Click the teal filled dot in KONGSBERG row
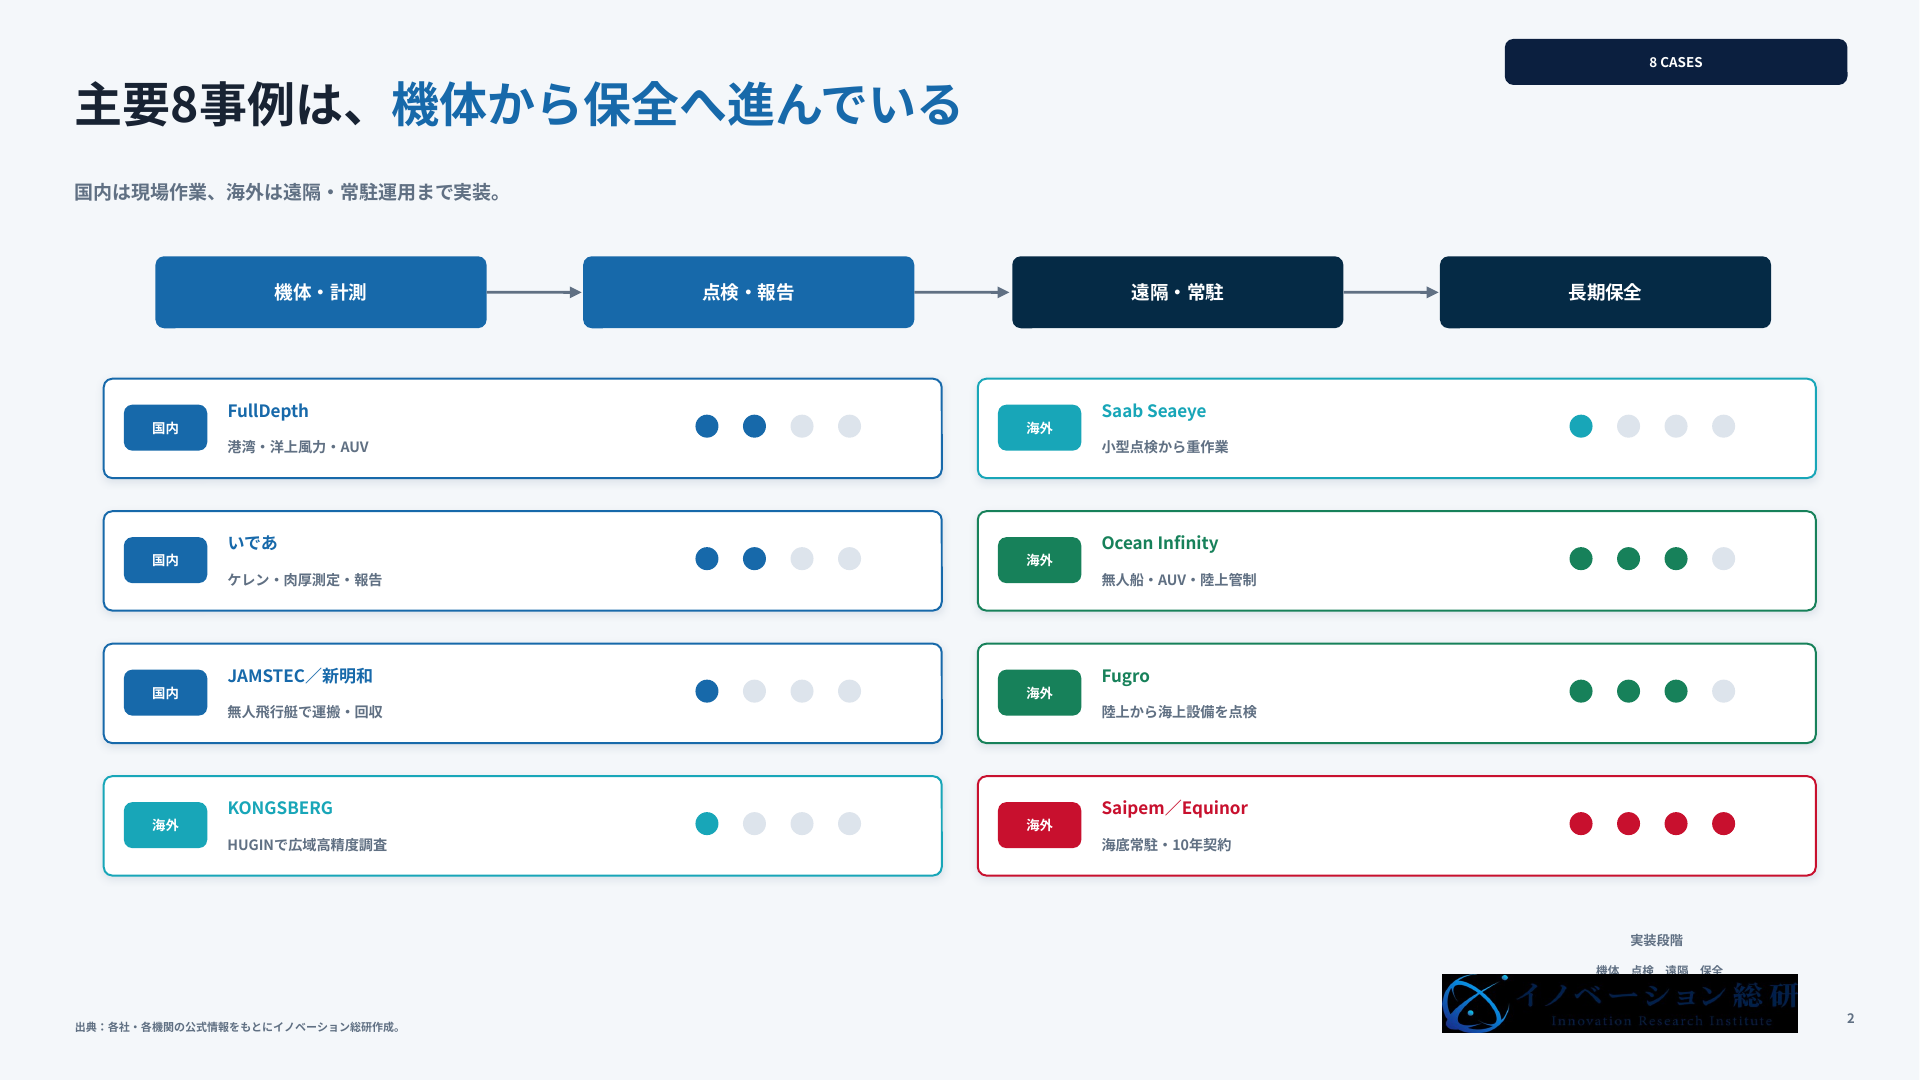 707,823
